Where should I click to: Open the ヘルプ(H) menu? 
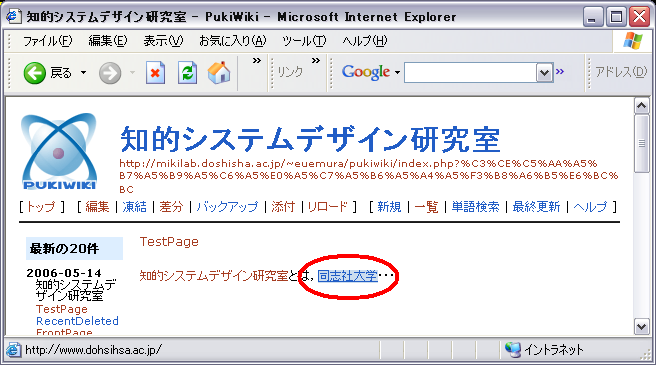point(365,41)
